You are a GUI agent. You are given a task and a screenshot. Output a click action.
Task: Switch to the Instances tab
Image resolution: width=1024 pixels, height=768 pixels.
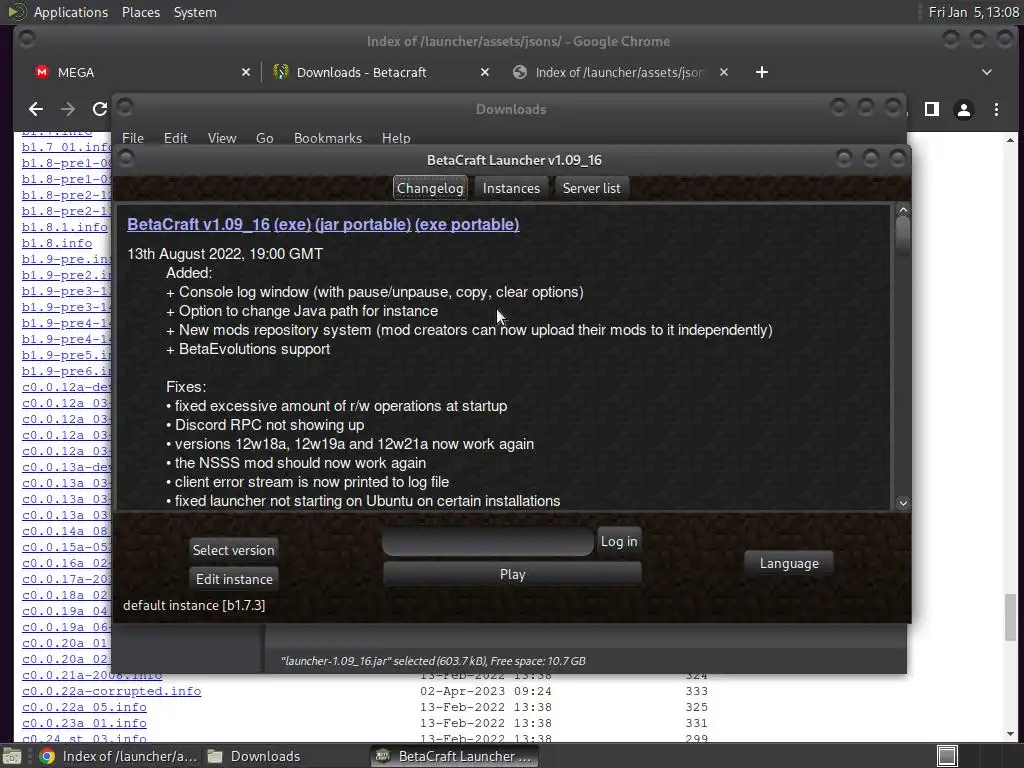coord(511,188)
